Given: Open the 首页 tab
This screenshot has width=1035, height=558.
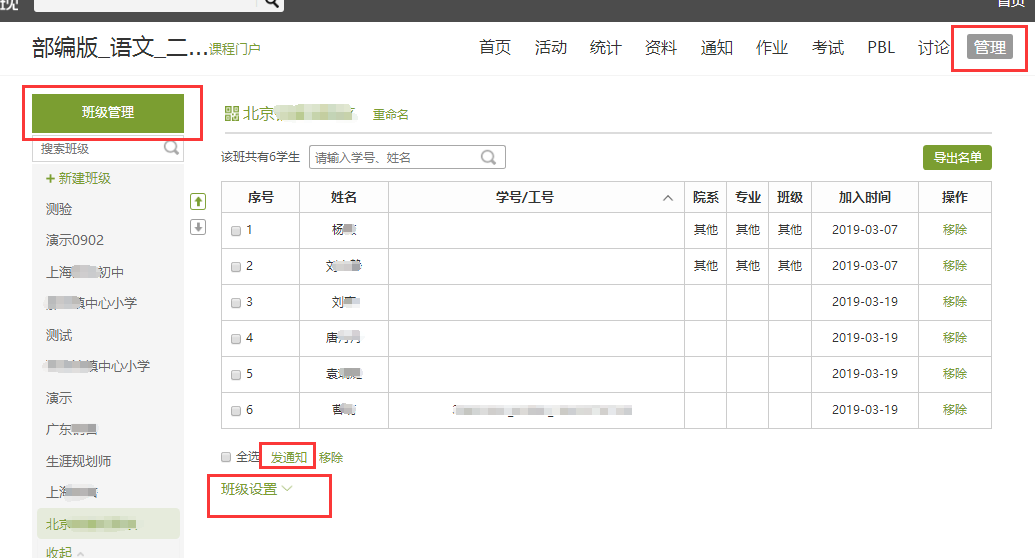Looking at the screenshot, I should 495,48.
